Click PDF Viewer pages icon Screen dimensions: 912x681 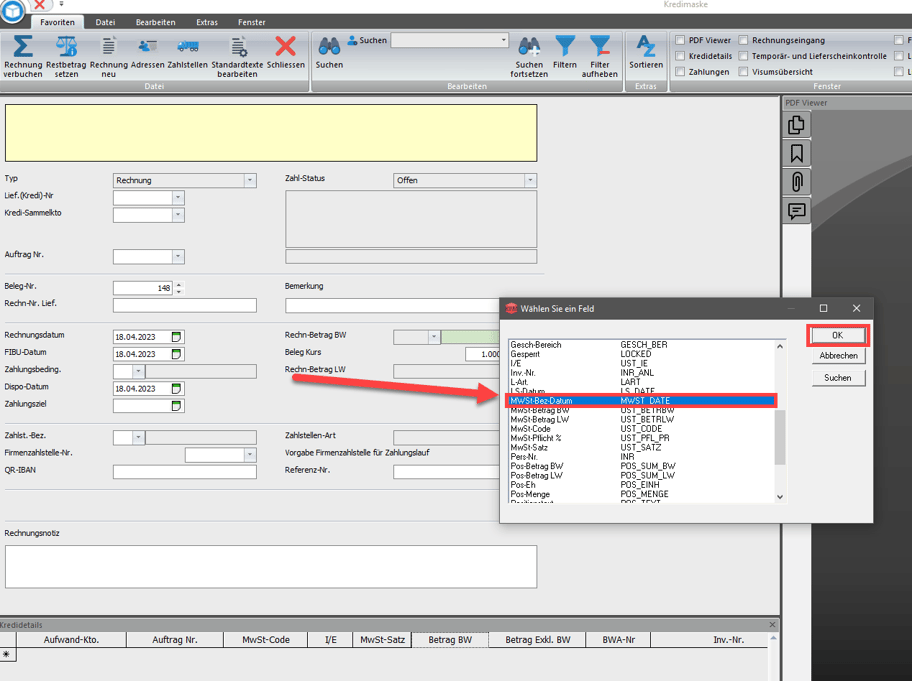pyautogui.click(x=797, y=125)
